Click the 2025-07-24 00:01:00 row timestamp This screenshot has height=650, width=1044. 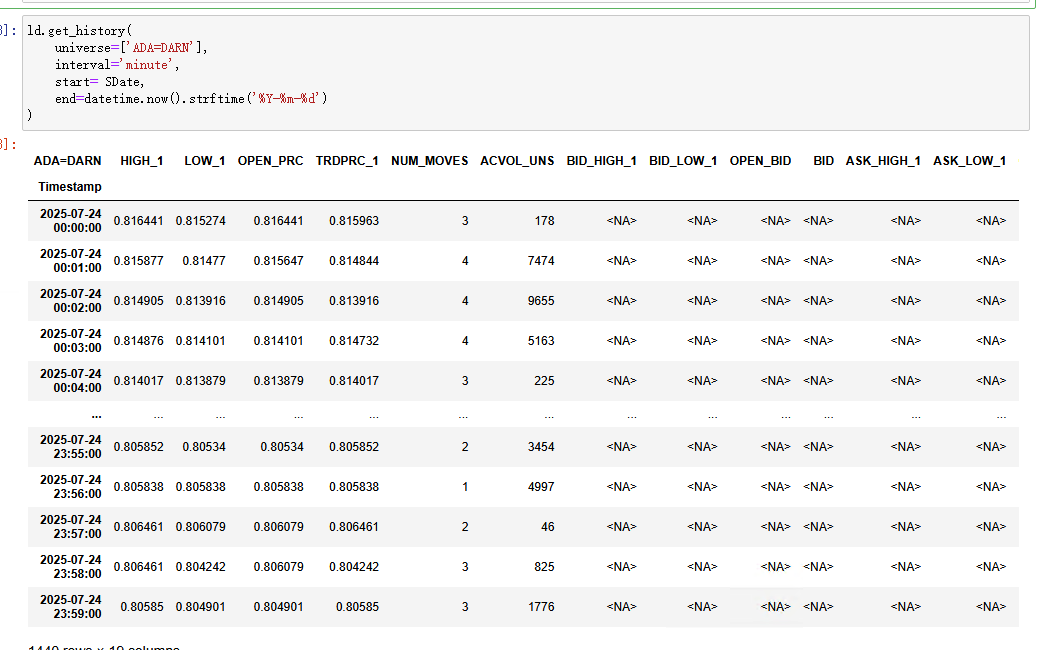[71, 261]
